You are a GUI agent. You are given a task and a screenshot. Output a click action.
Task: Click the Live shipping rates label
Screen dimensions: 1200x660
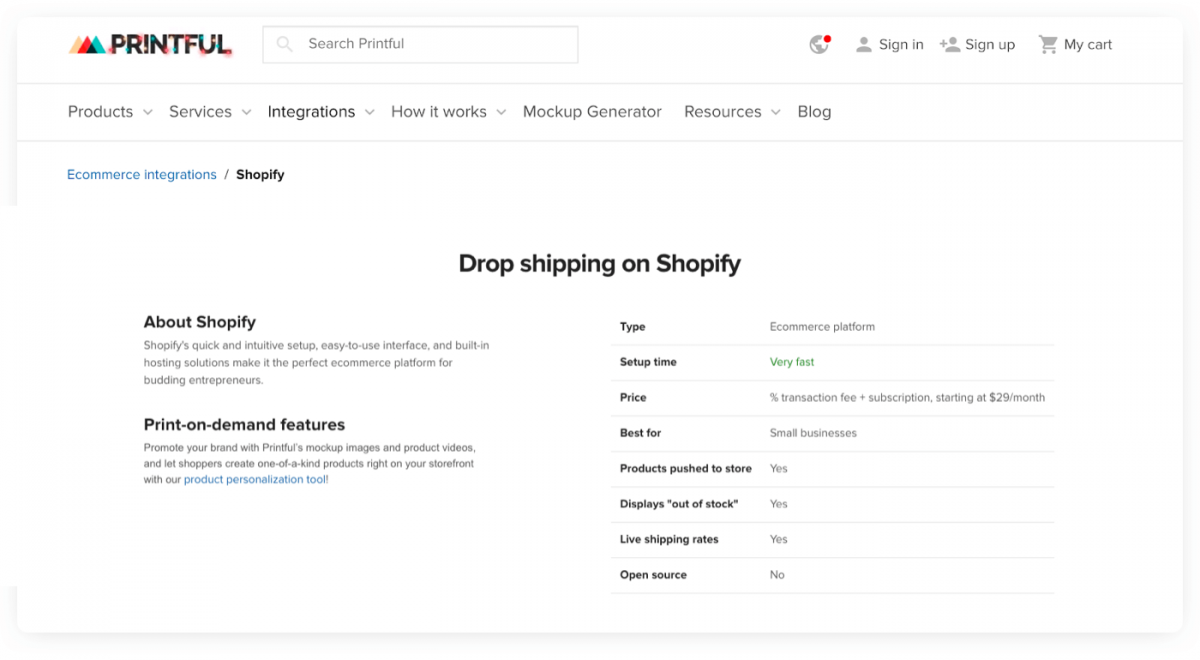668,540
